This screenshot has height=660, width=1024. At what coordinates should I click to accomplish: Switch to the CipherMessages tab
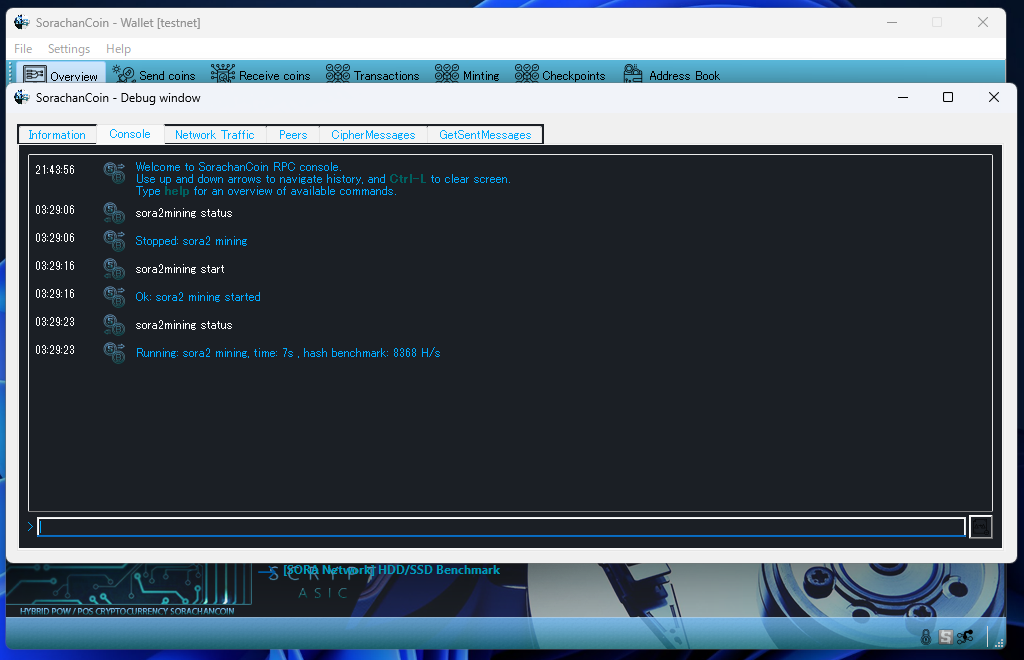point(373,135)
